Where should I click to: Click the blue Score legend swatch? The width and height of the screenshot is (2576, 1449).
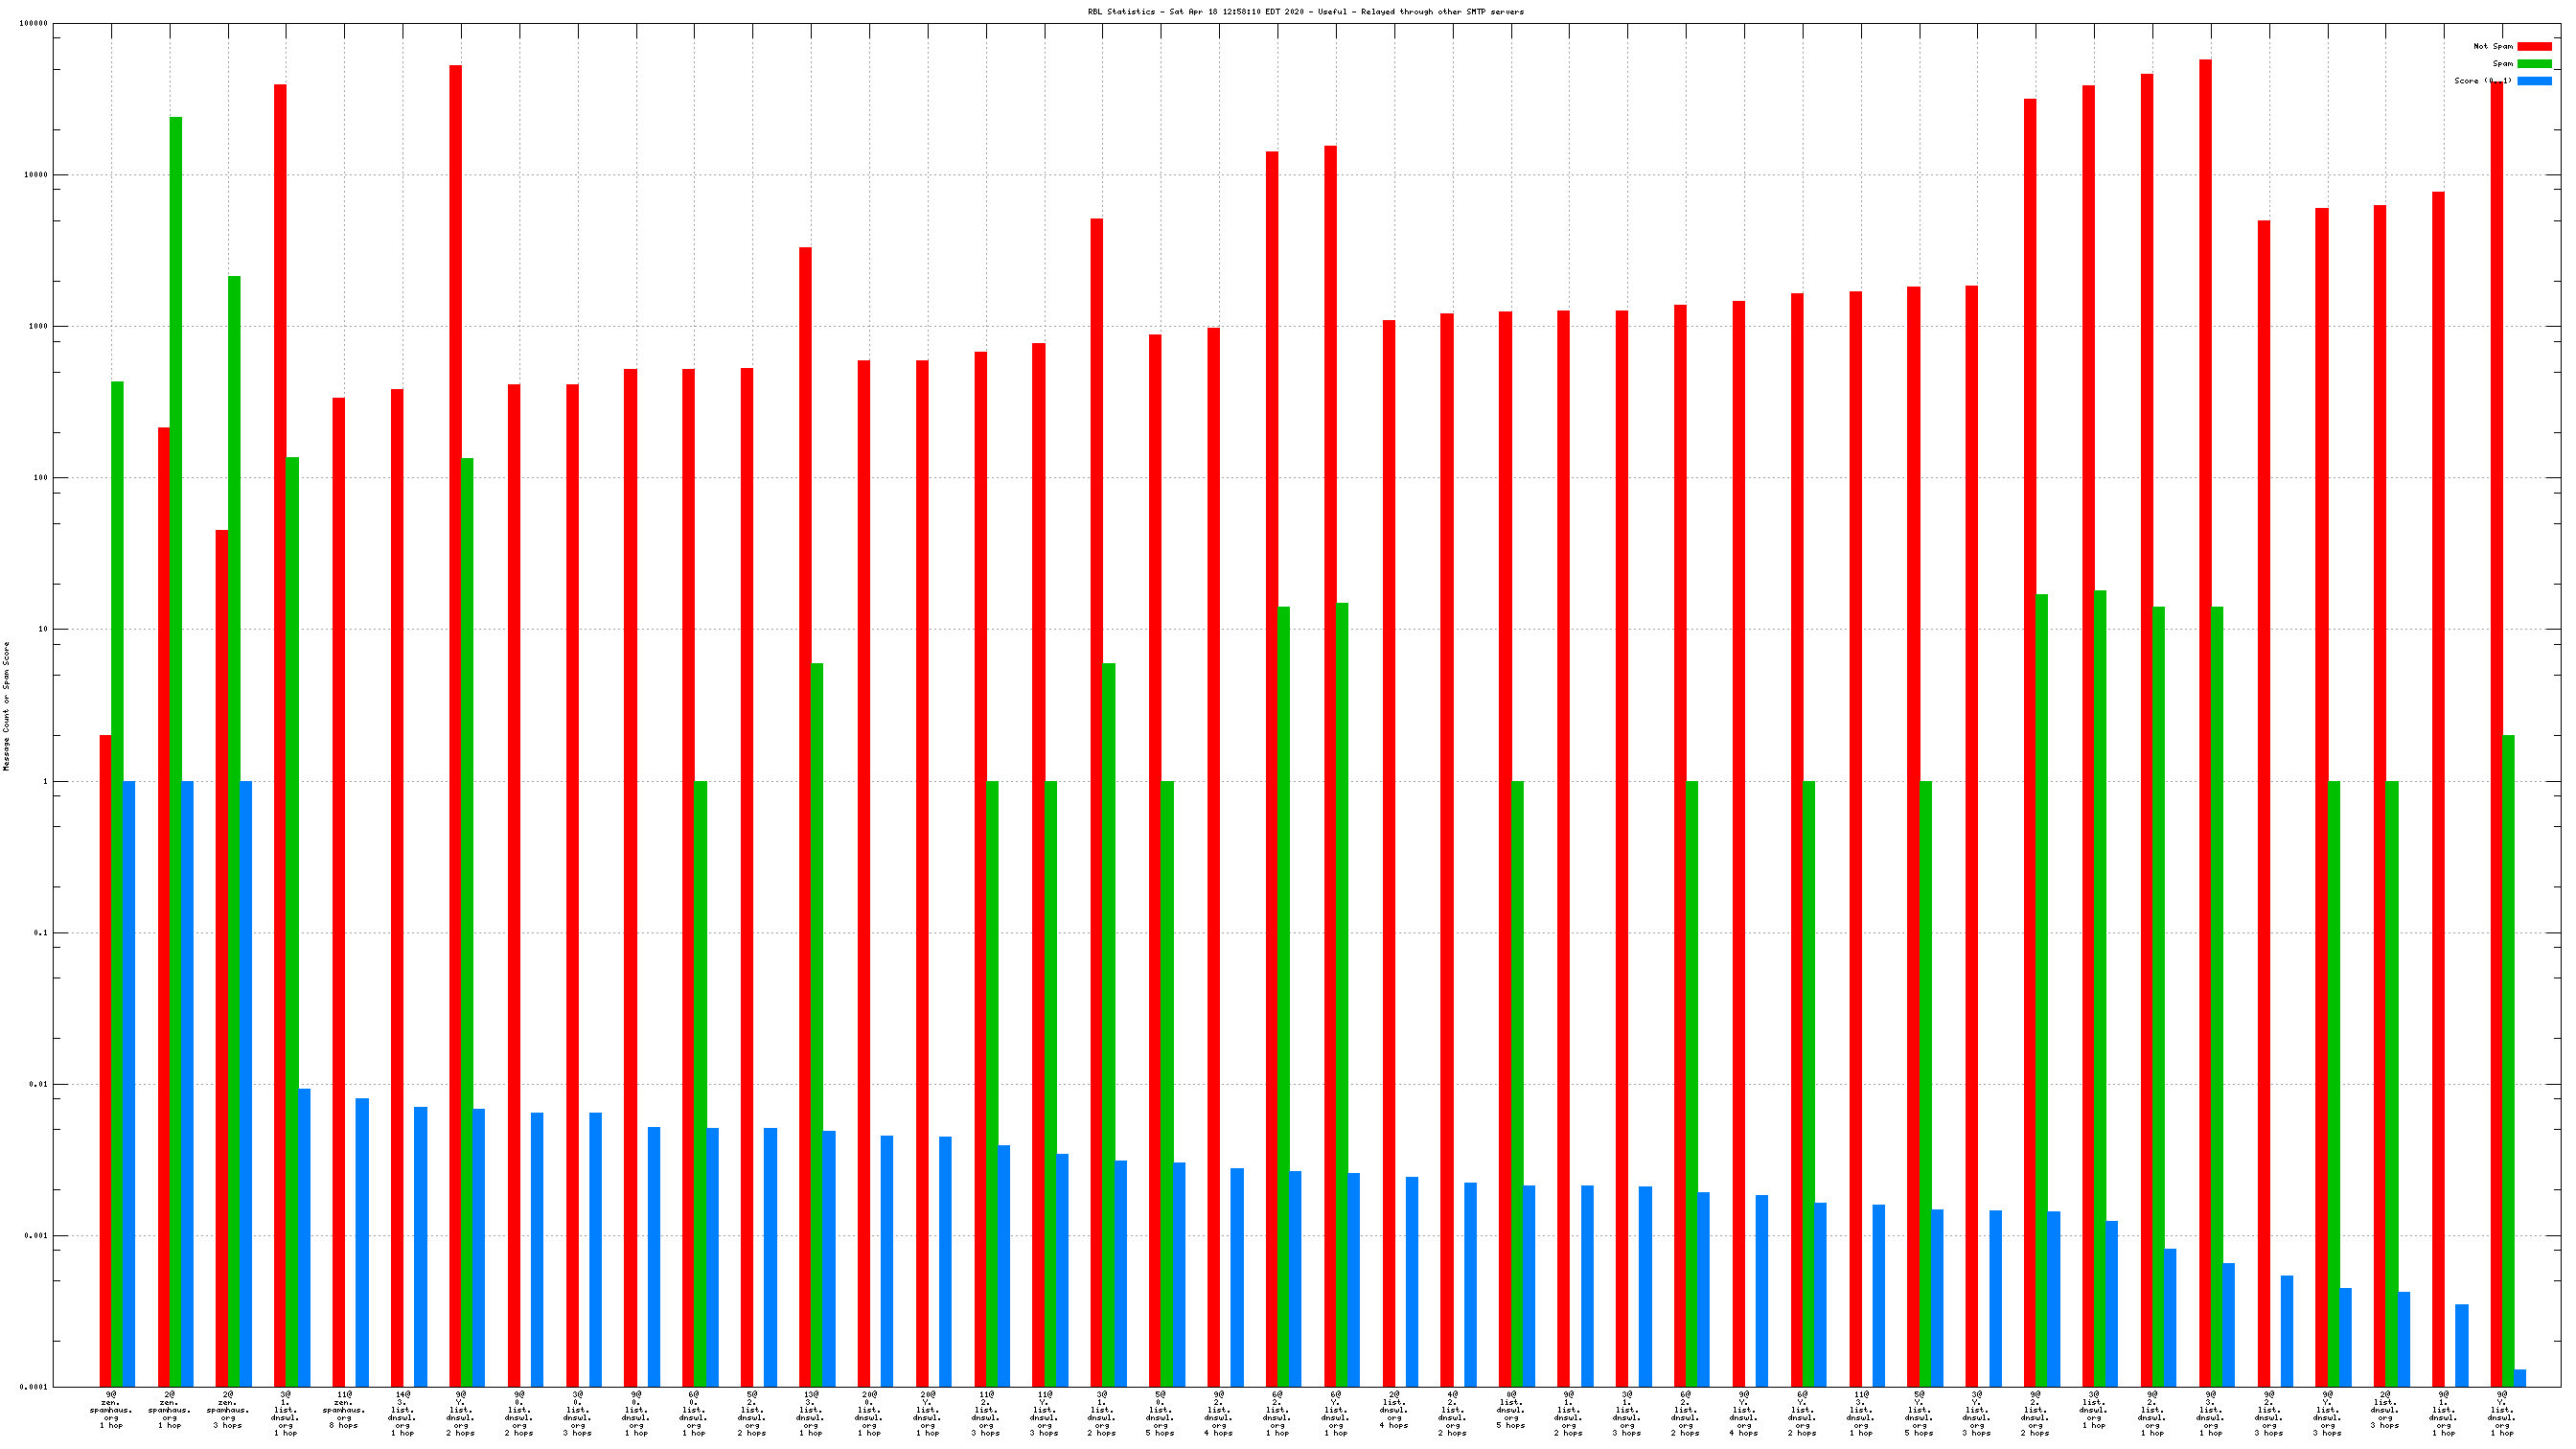(2534, 81)
